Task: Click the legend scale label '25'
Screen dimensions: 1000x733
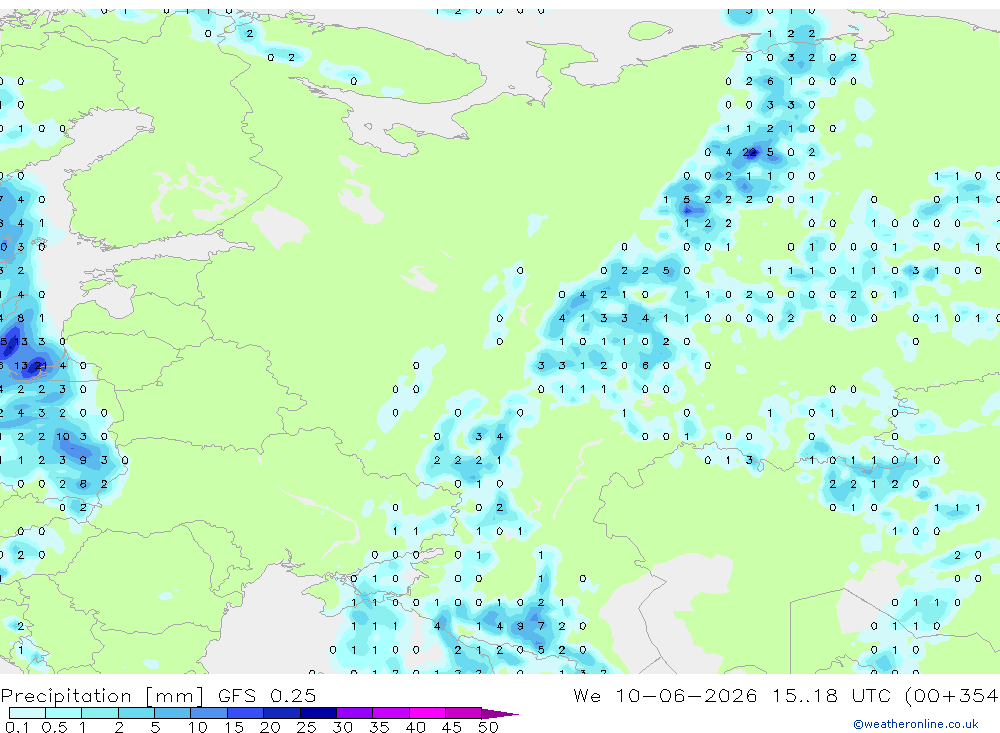Action: pos(307,727)
